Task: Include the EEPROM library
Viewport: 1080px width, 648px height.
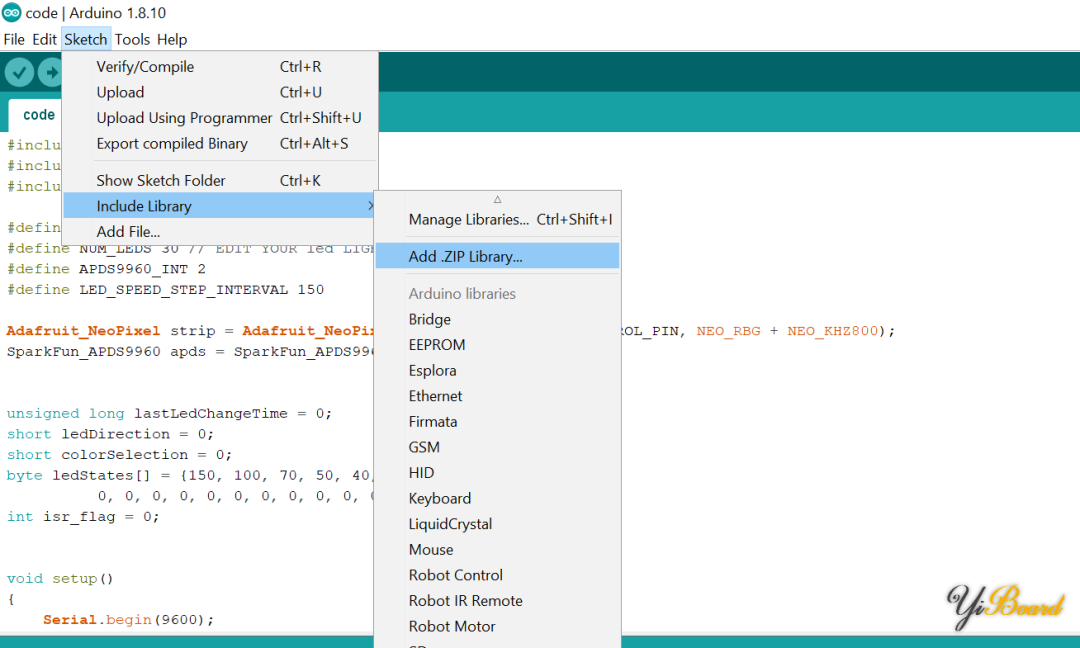Action: 497,345
